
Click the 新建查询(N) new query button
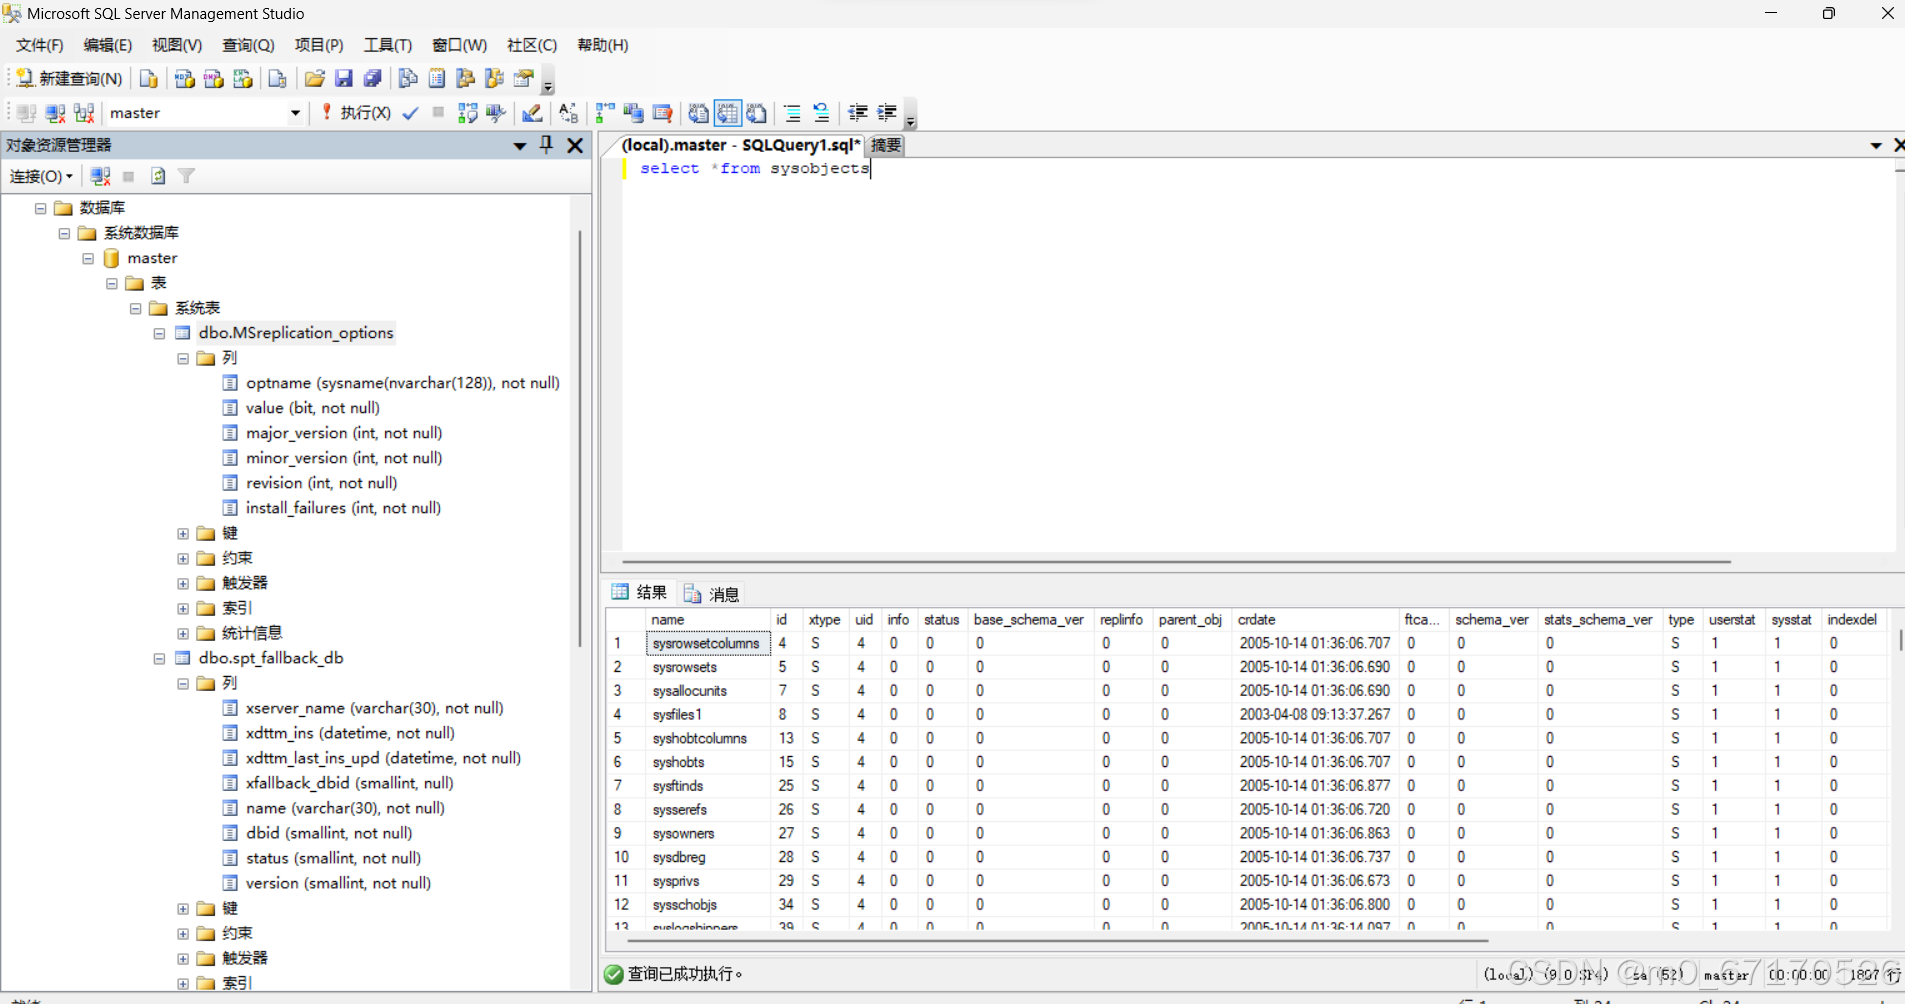pyautogui.click(x=69, y=78)
